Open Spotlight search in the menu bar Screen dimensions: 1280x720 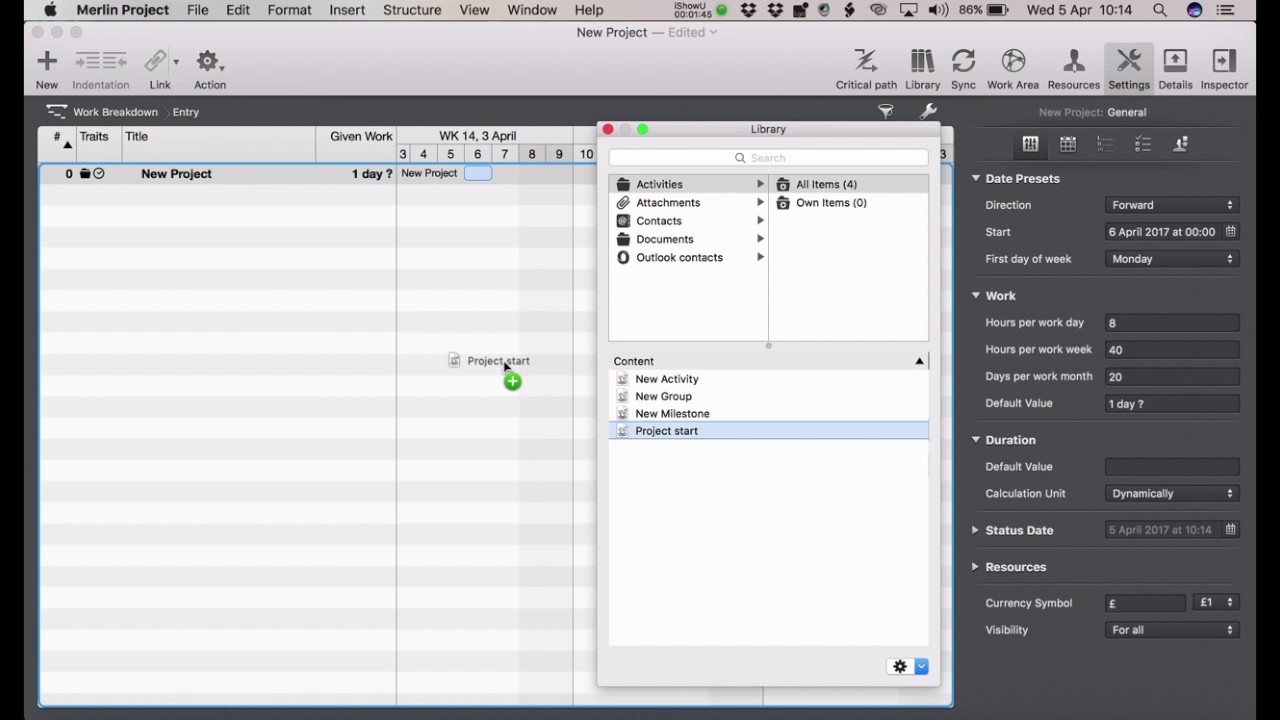tap(1159, 10)
